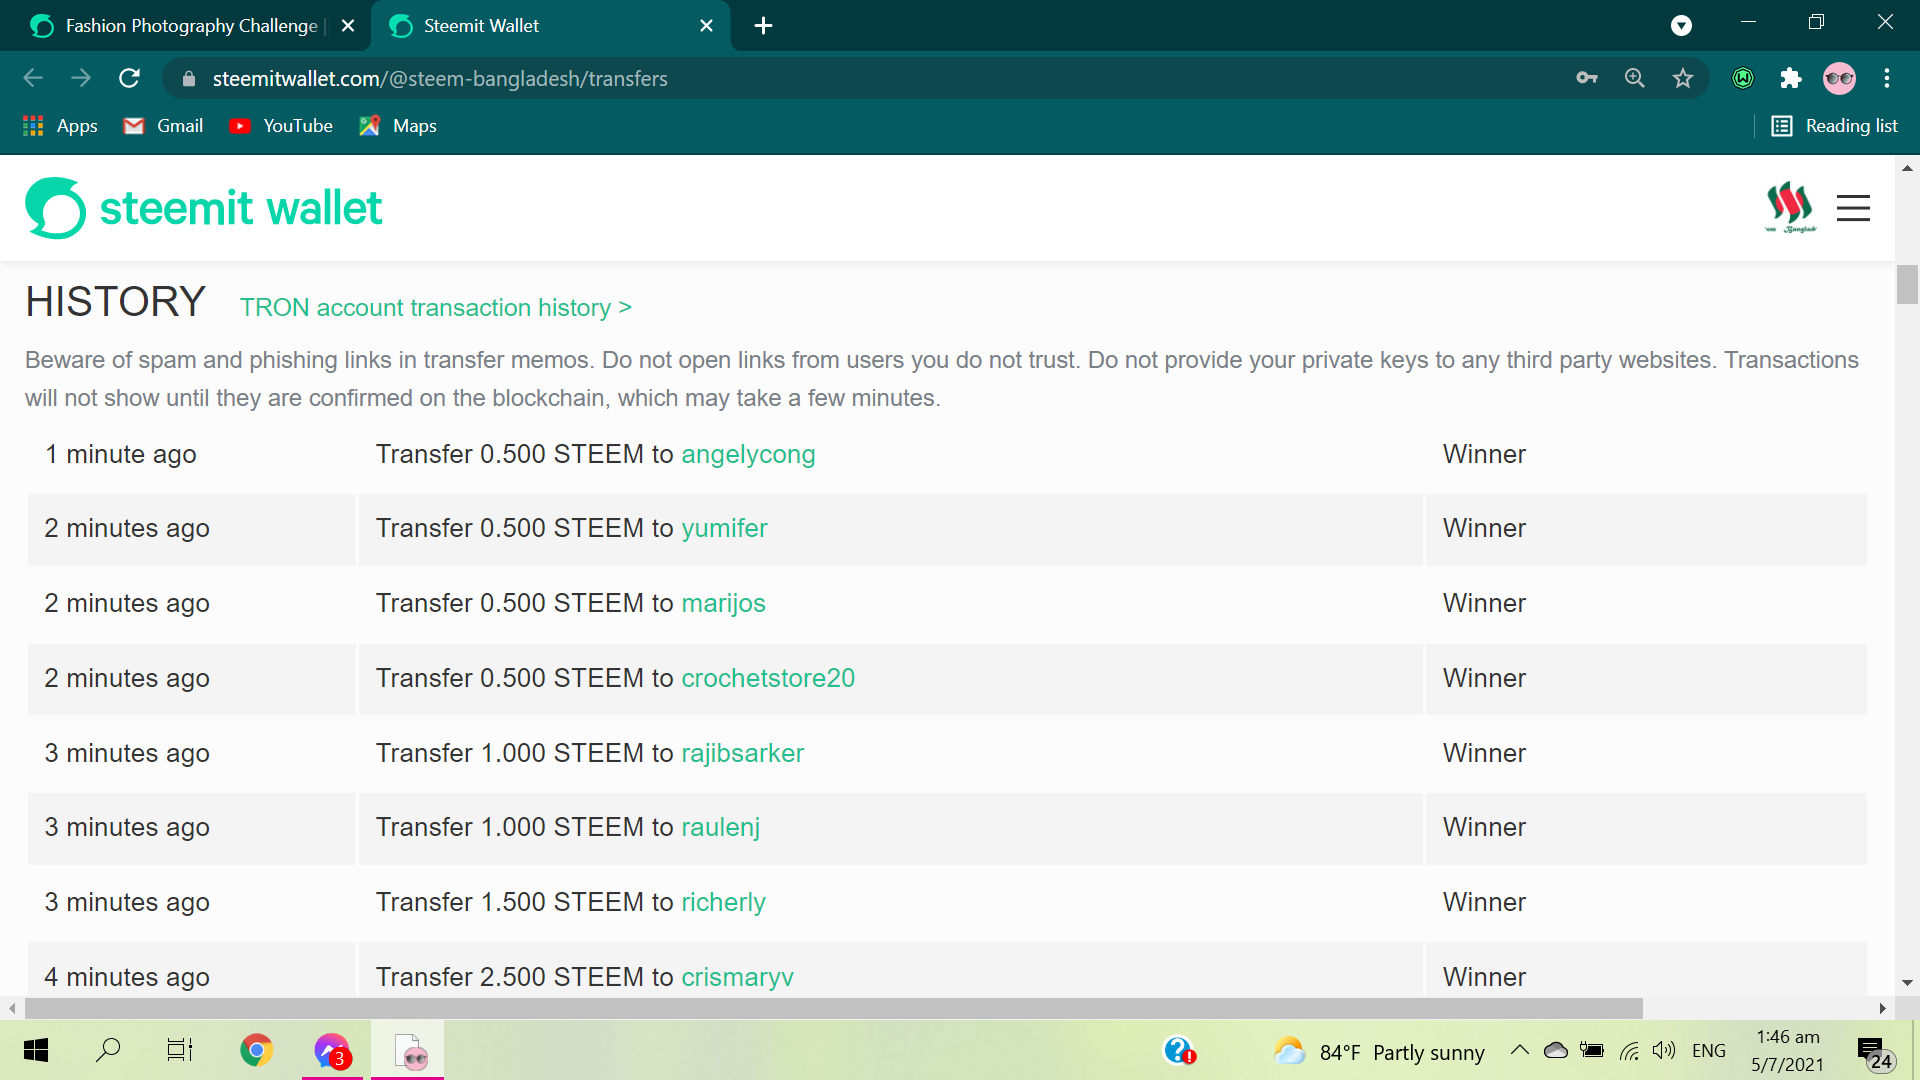Go back to the previous page
Image resolution: width=1920 pixels, height=1080 pixels.
pos(33,78)
